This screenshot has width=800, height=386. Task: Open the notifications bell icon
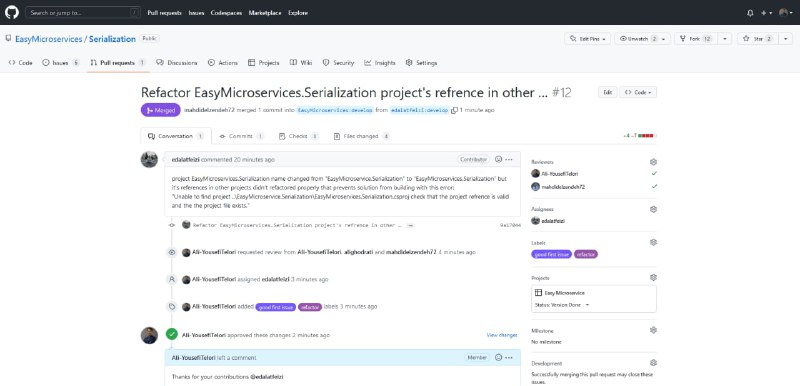pos(749,13)
